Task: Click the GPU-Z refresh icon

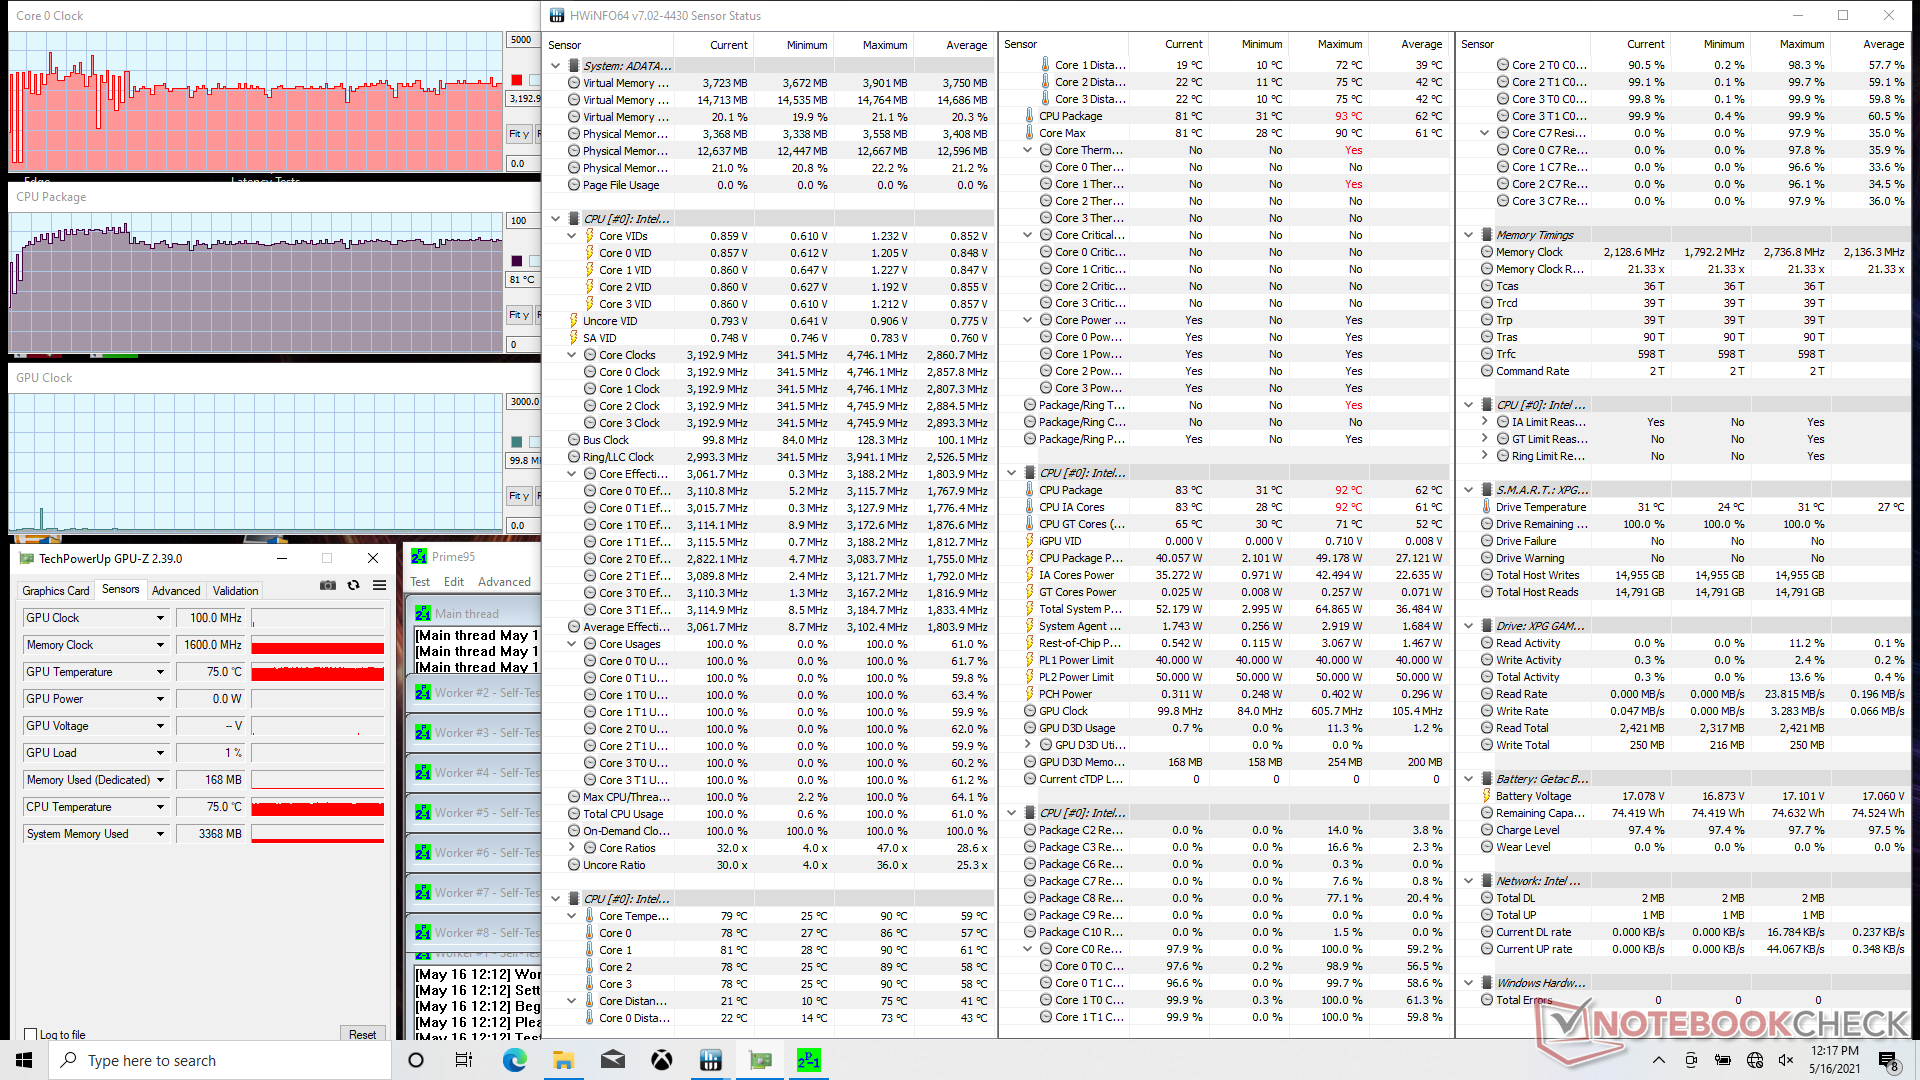Action: (x=353, y=585)
